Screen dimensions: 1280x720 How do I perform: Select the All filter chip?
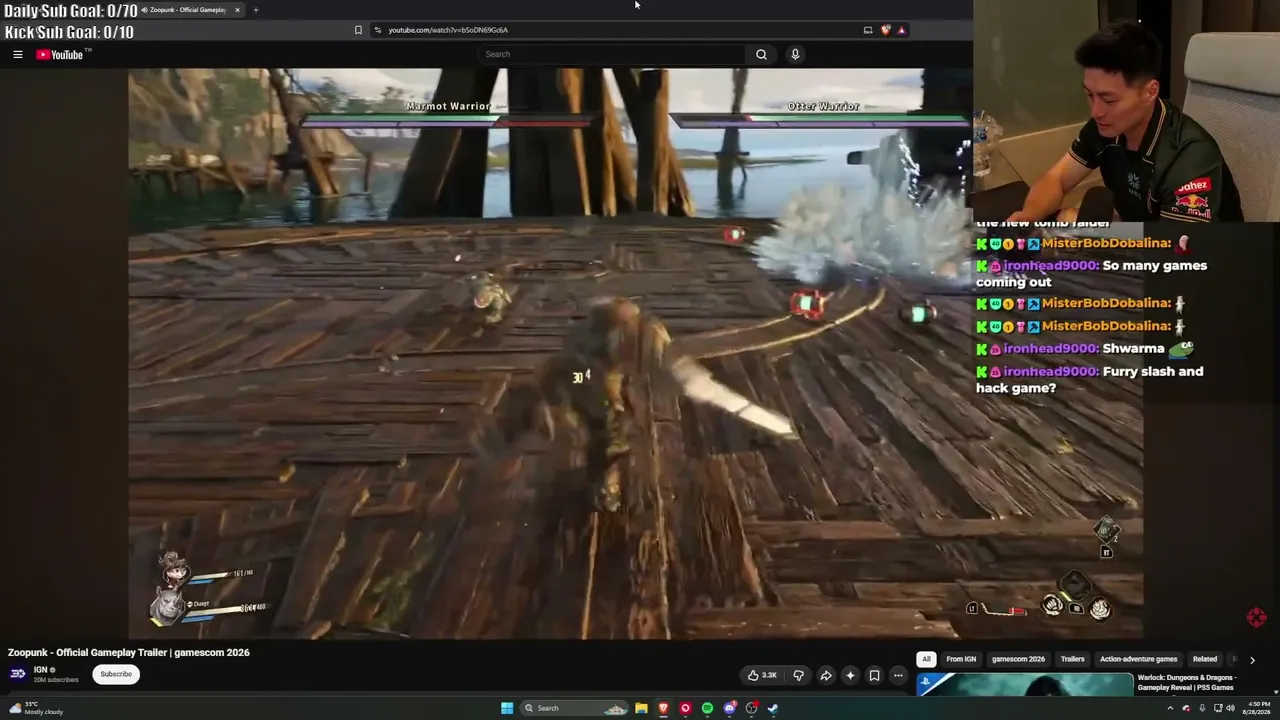click(927, 659)
